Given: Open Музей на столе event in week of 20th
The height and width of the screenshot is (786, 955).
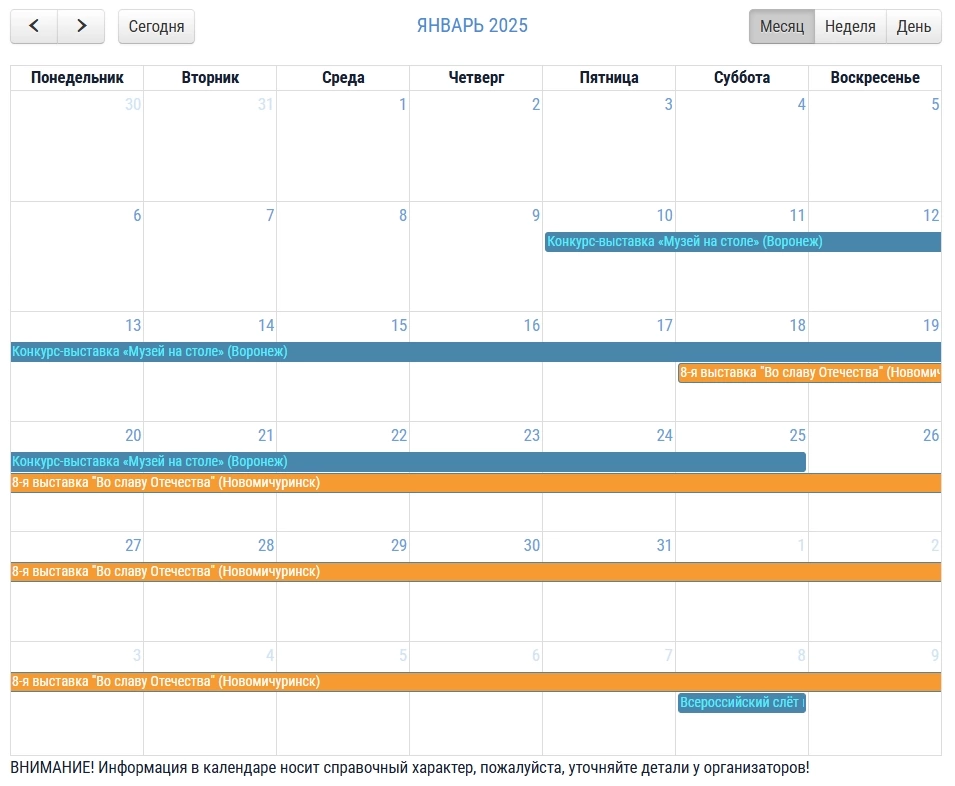Looking at the screenshot, I should pyautogui.click(x=408, y=461).
